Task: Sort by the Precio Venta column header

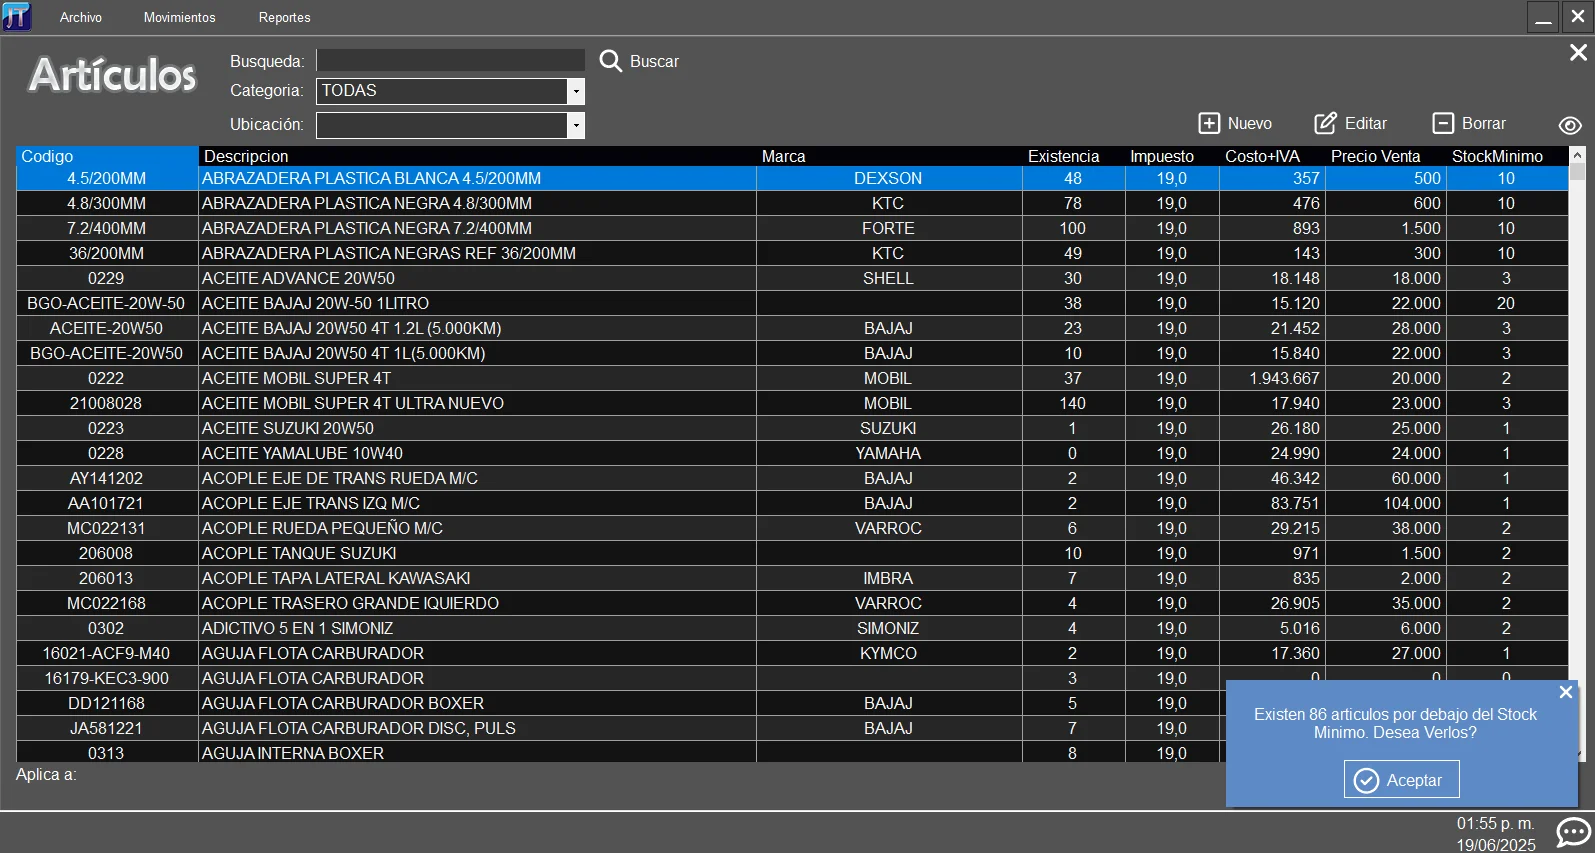Action: pyautogui.click(x=1375, y=156)
